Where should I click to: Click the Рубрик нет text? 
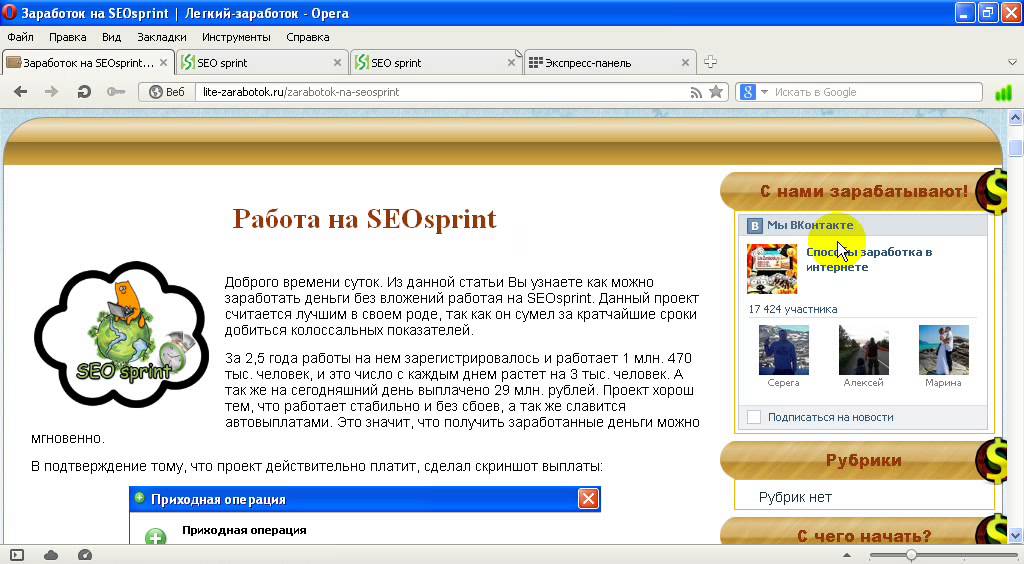pos(795,497)
